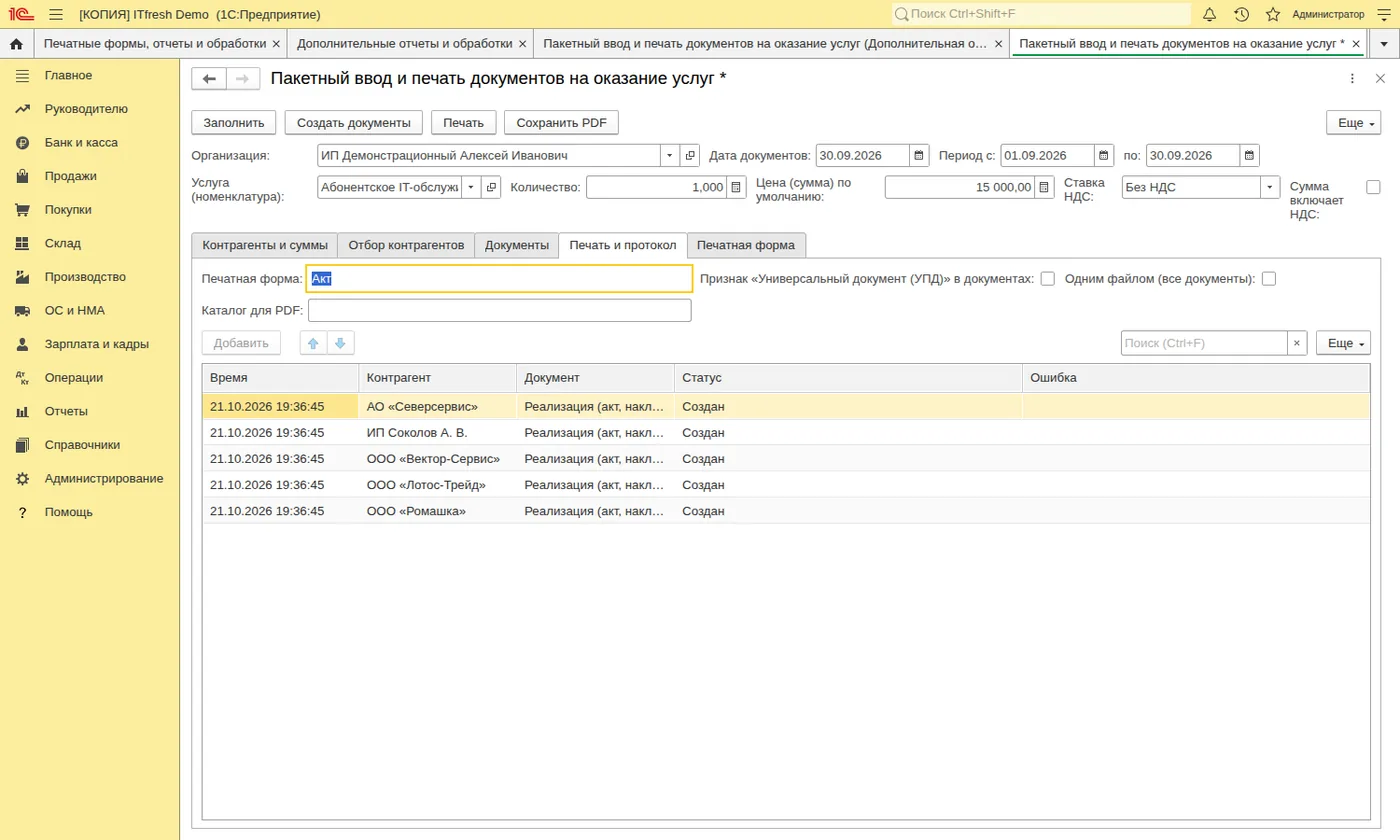Select row with ООО «Ромашка»

(786, 511)
